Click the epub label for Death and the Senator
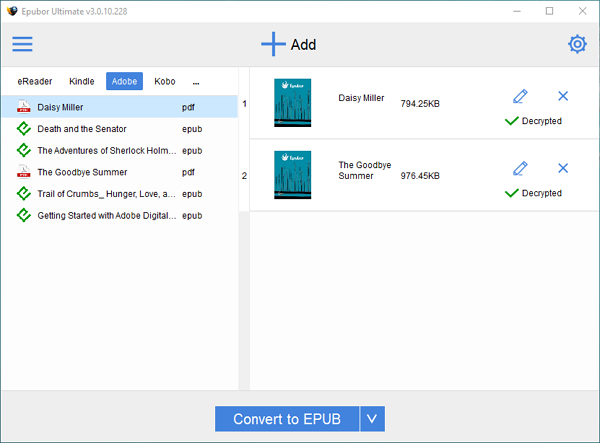Image resolution: width=600 pixels, height=443 pixels. [192, 129]
